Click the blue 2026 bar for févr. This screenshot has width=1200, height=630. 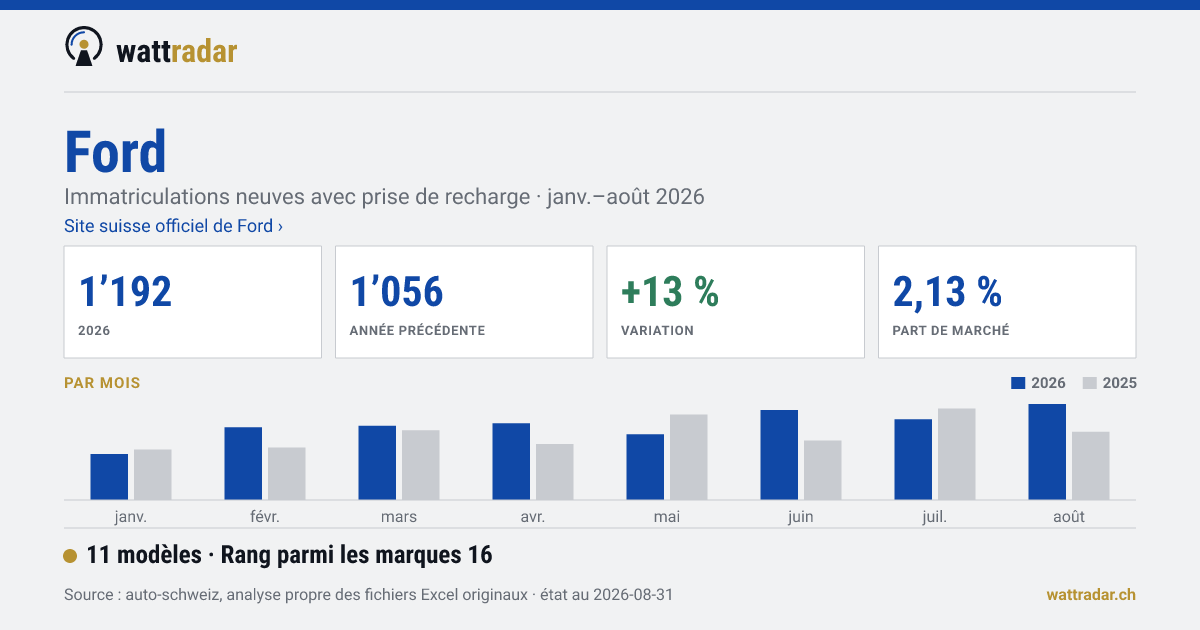[x=243, y=464]
